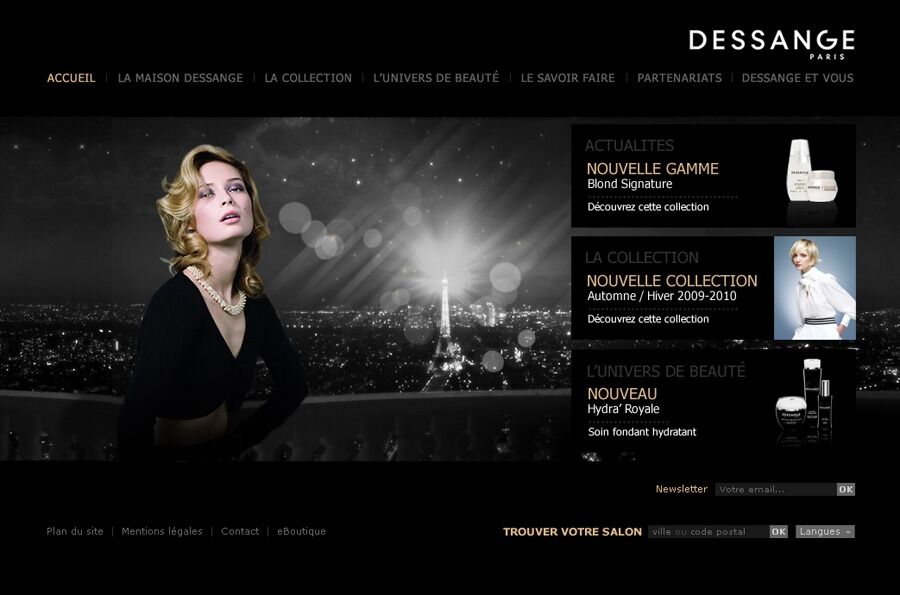The width and height of the screenshot is (900, 595).
Task: Expand the Langues dropdown
Action: (x=825, y=532)
